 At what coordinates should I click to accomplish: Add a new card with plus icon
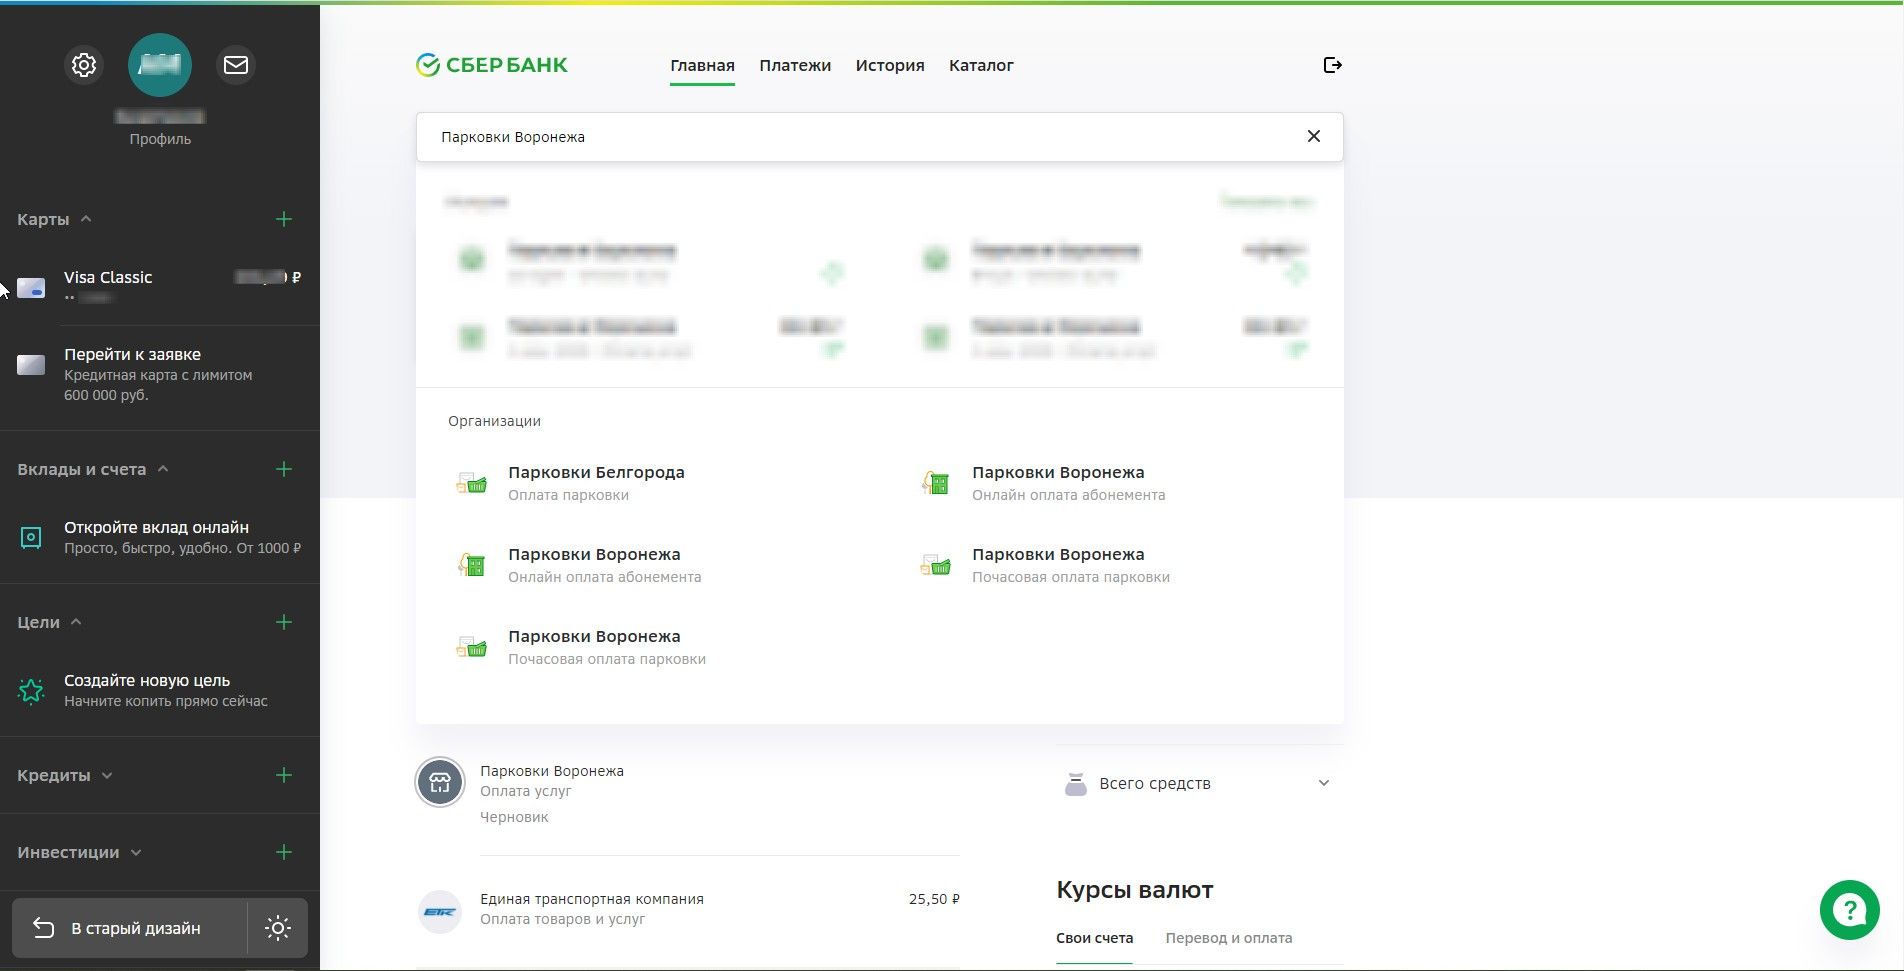[x=284, y=219]
